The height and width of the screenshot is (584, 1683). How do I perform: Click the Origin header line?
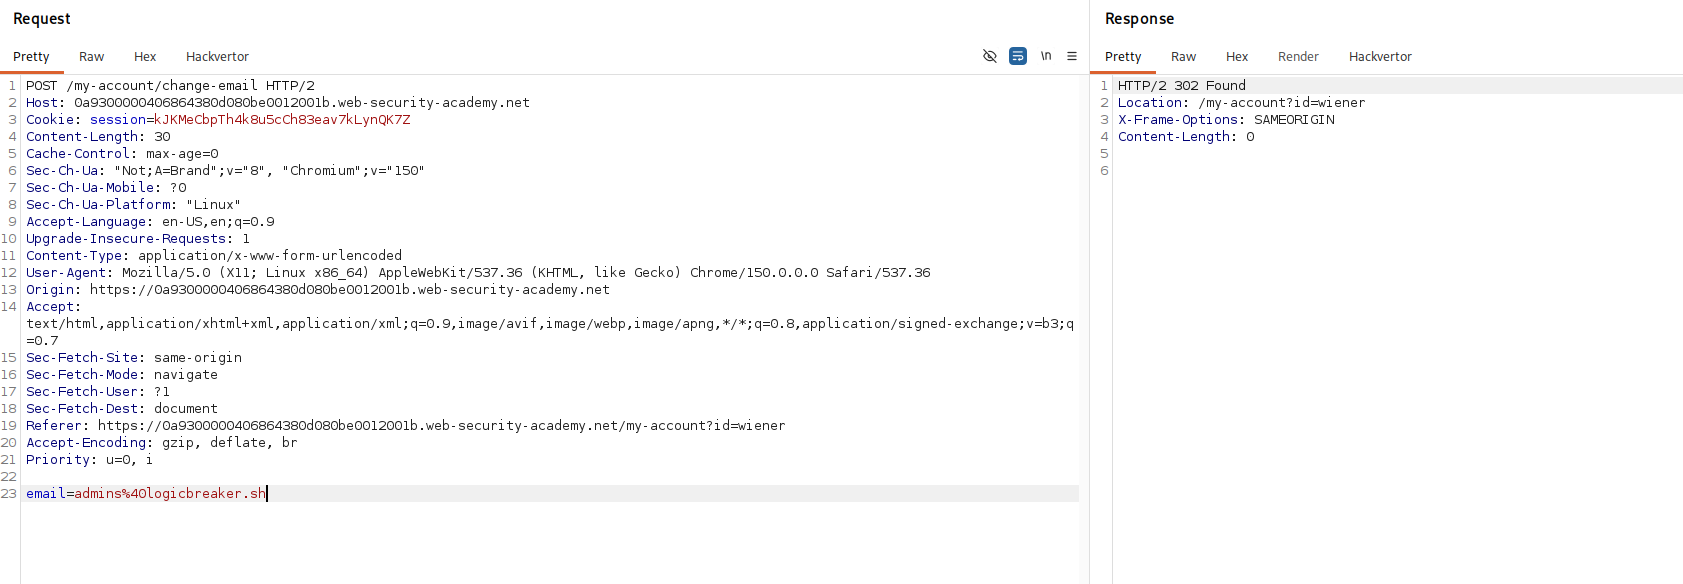(x=318, y=290)
